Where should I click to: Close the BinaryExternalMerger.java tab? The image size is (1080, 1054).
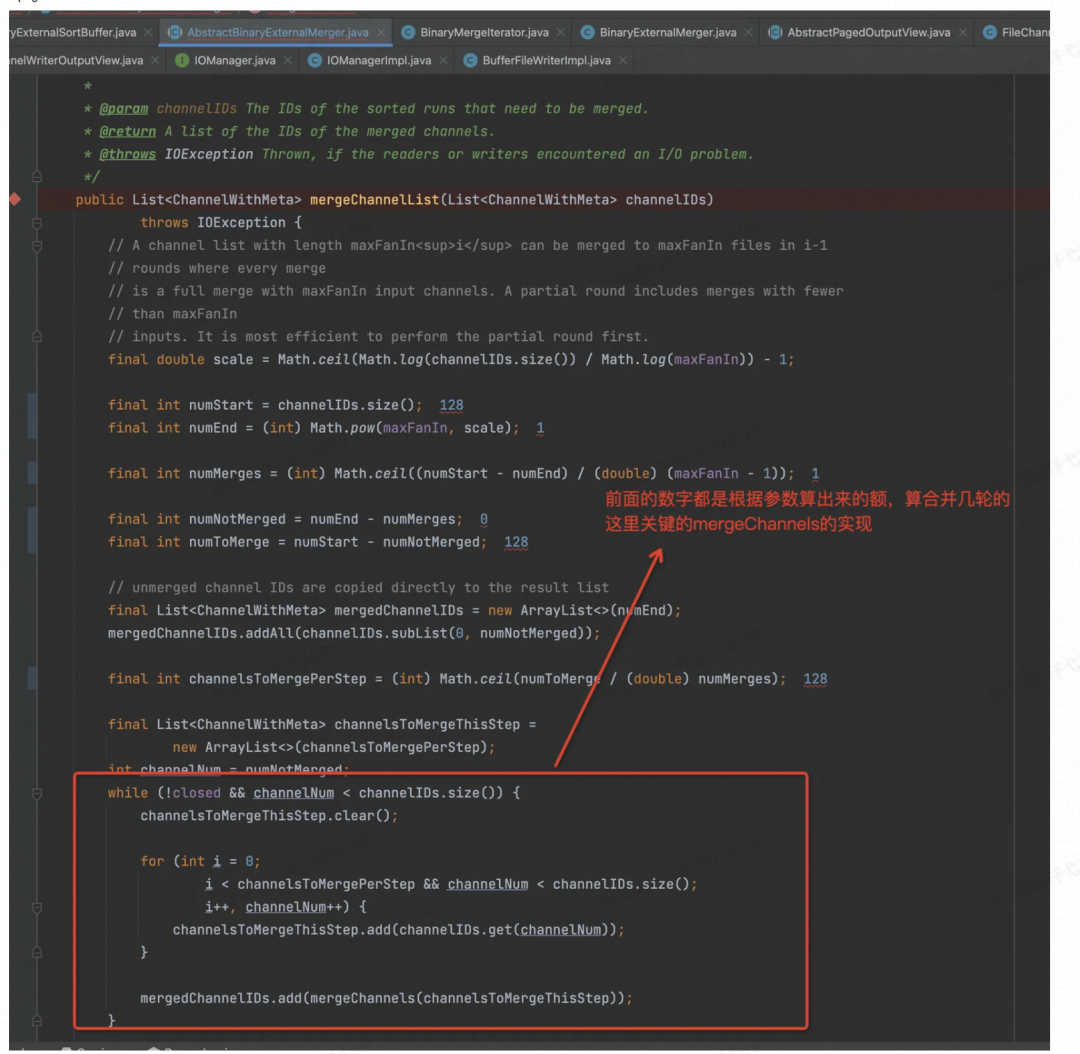tap(748, 32)
